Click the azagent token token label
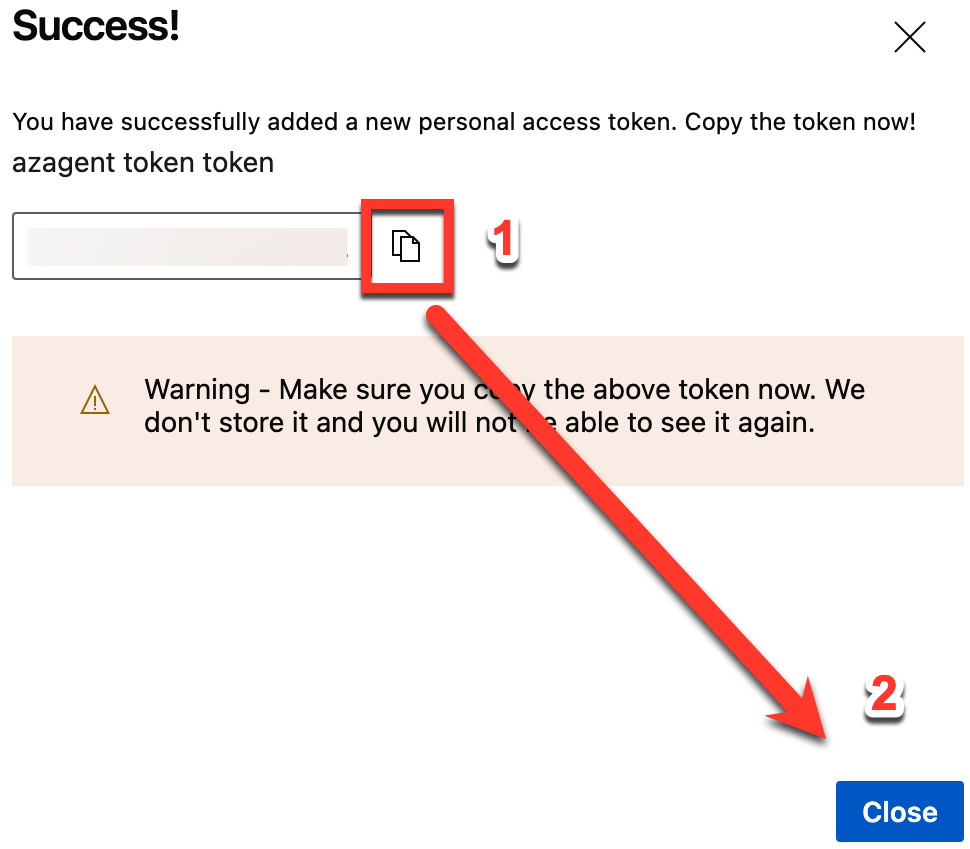This screenshot has height=849, width=970. 143,163
